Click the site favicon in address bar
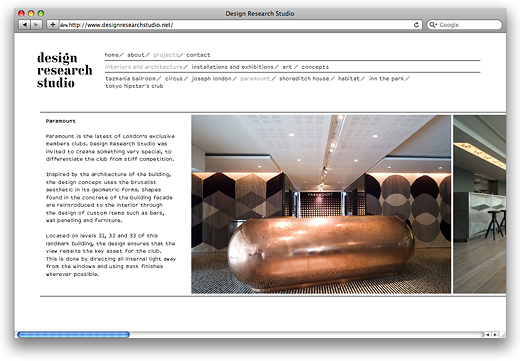520x361 pixels. click(x=64, y=25)
